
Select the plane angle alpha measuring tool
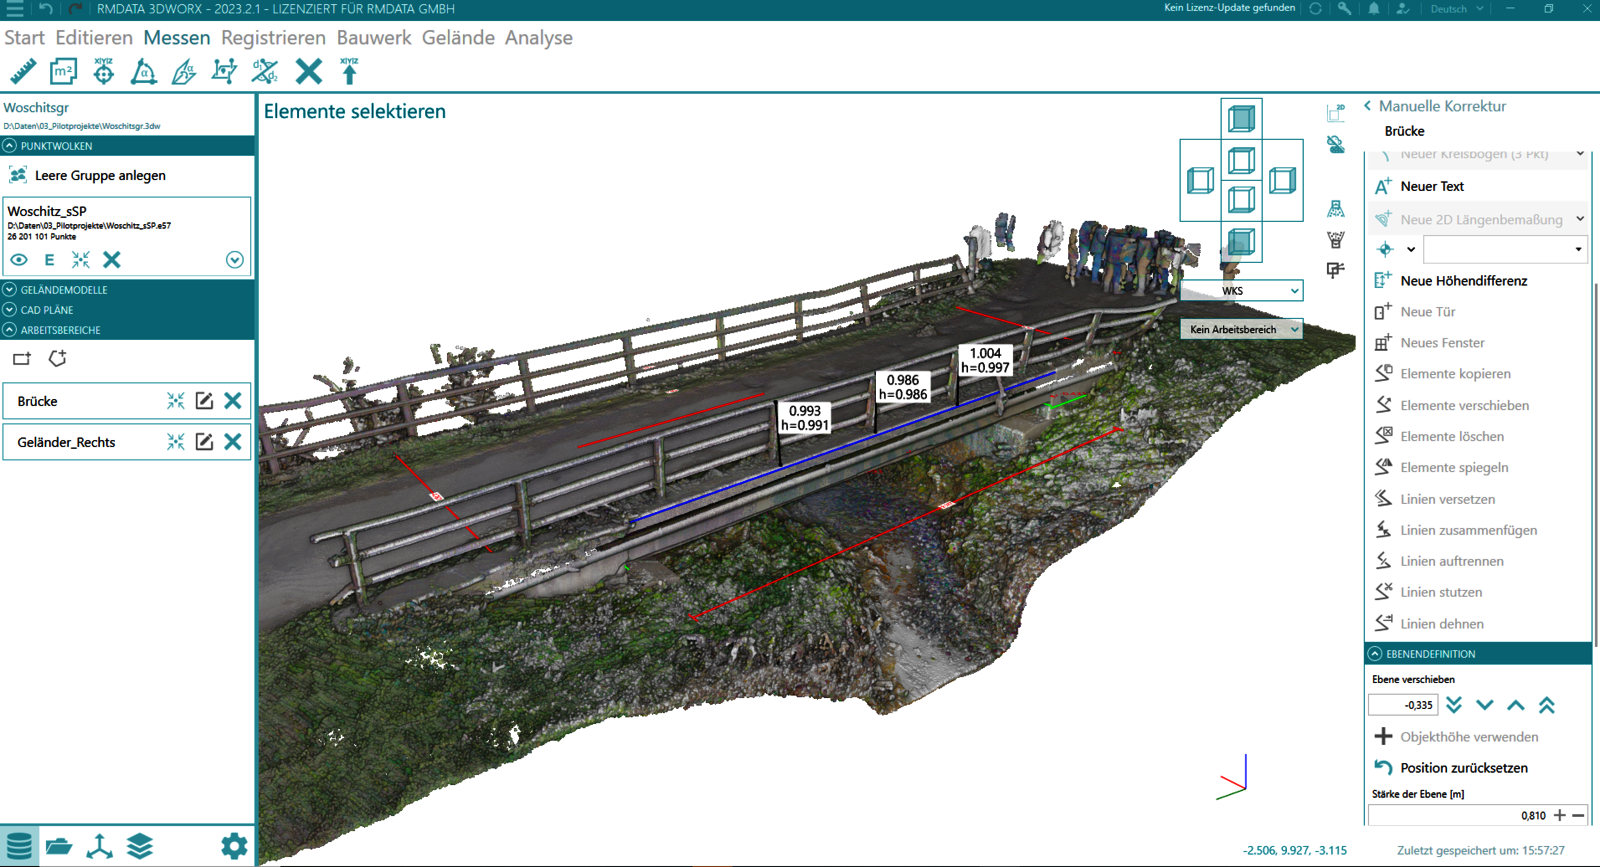[x=184, y=72]
